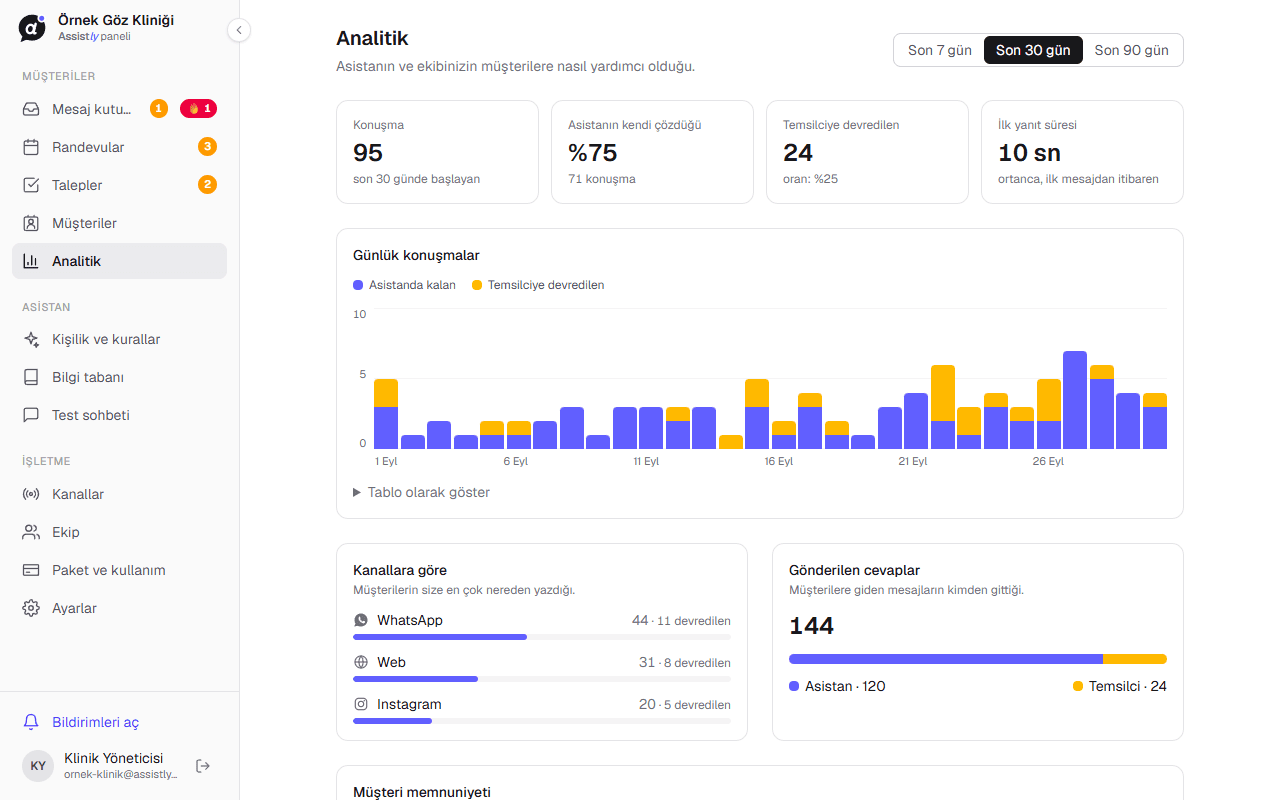Click the %75 Asistanın kendi çözdüğü card
This screenshot has height=800, width=1280.
coord(652,152)
